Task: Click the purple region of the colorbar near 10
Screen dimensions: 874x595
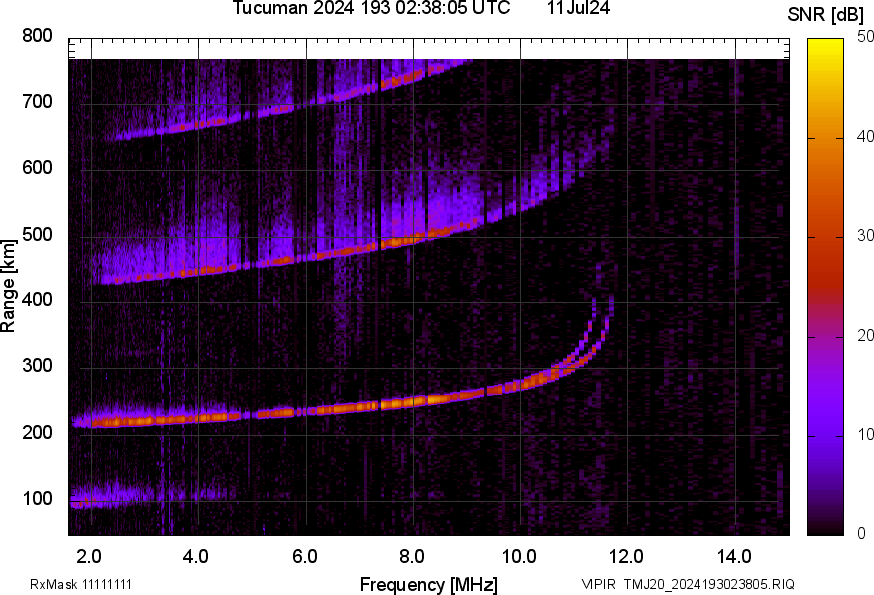Action: (x=826, y=434)
